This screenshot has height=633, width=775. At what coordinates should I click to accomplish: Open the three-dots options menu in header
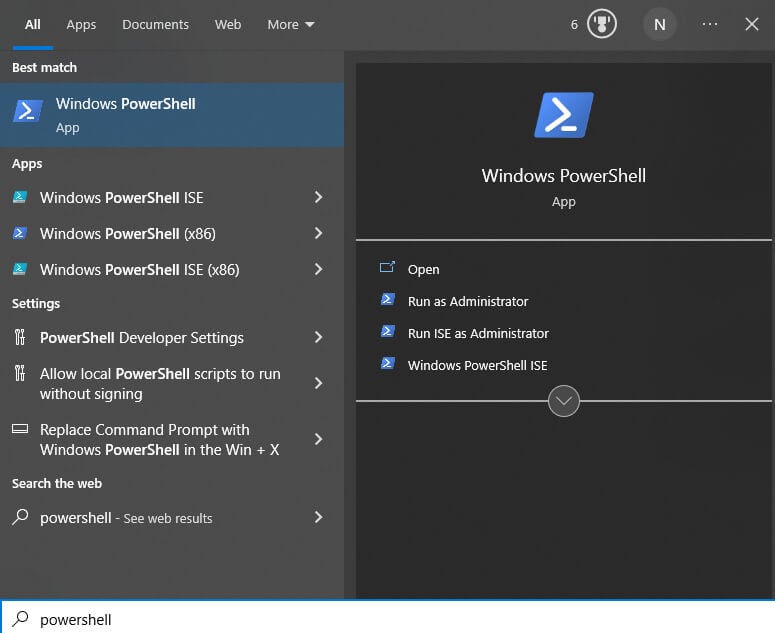710,24
